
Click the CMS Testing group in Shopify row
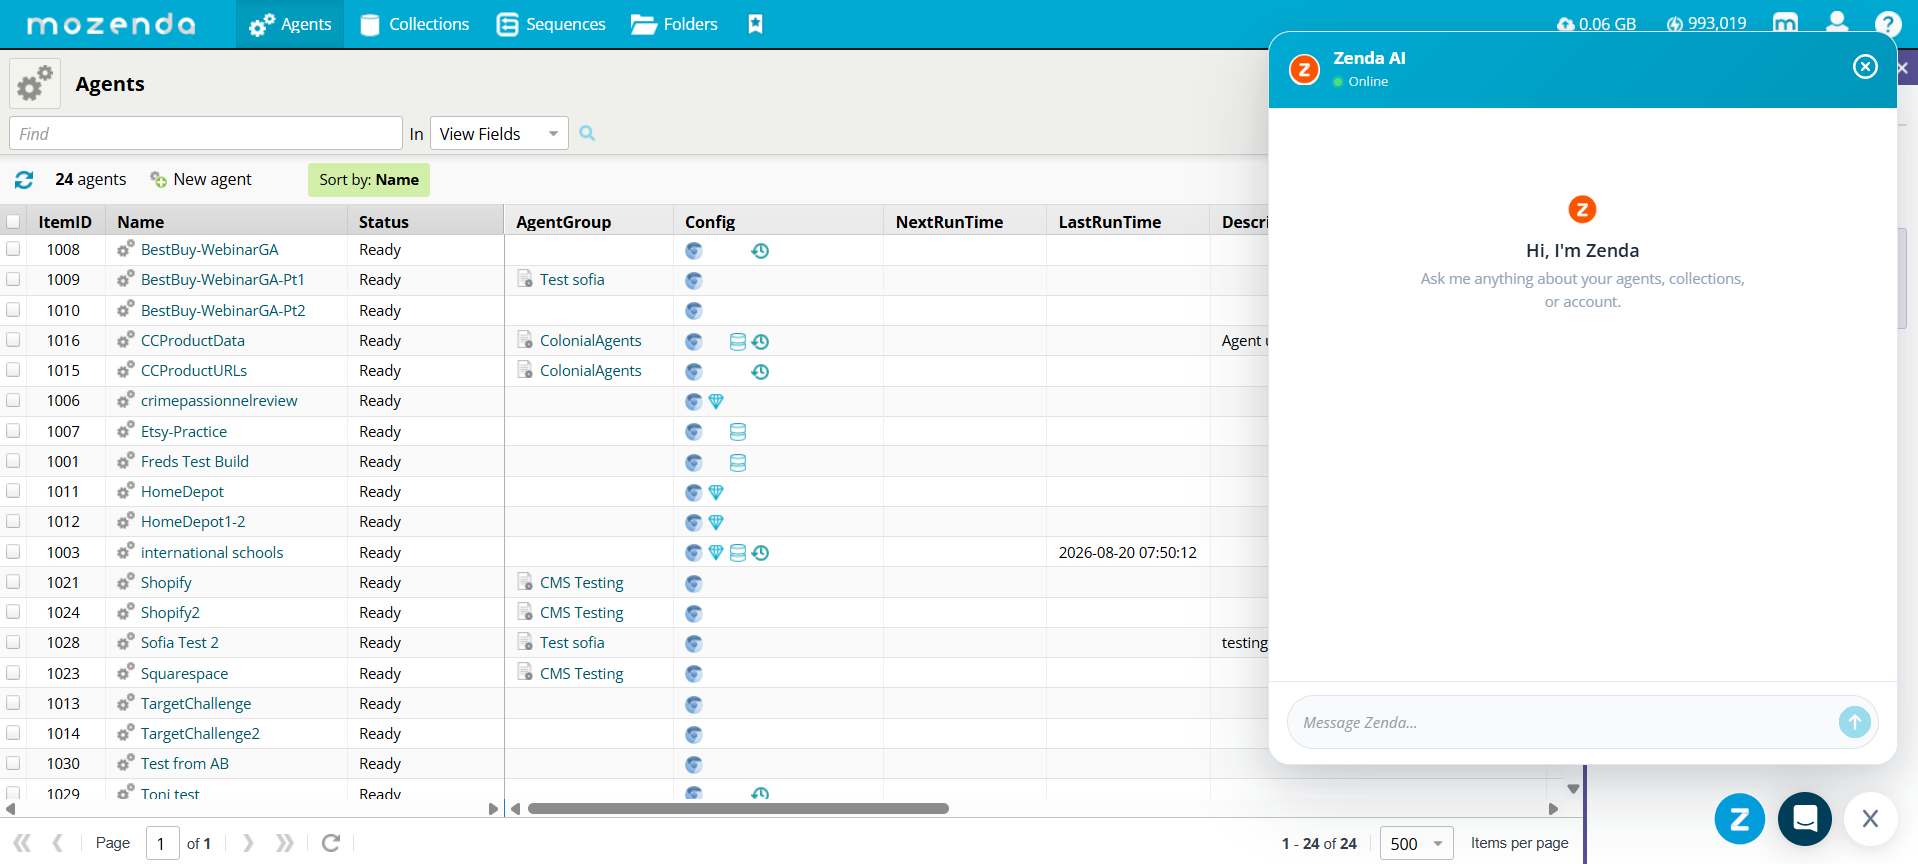(582, 582)
